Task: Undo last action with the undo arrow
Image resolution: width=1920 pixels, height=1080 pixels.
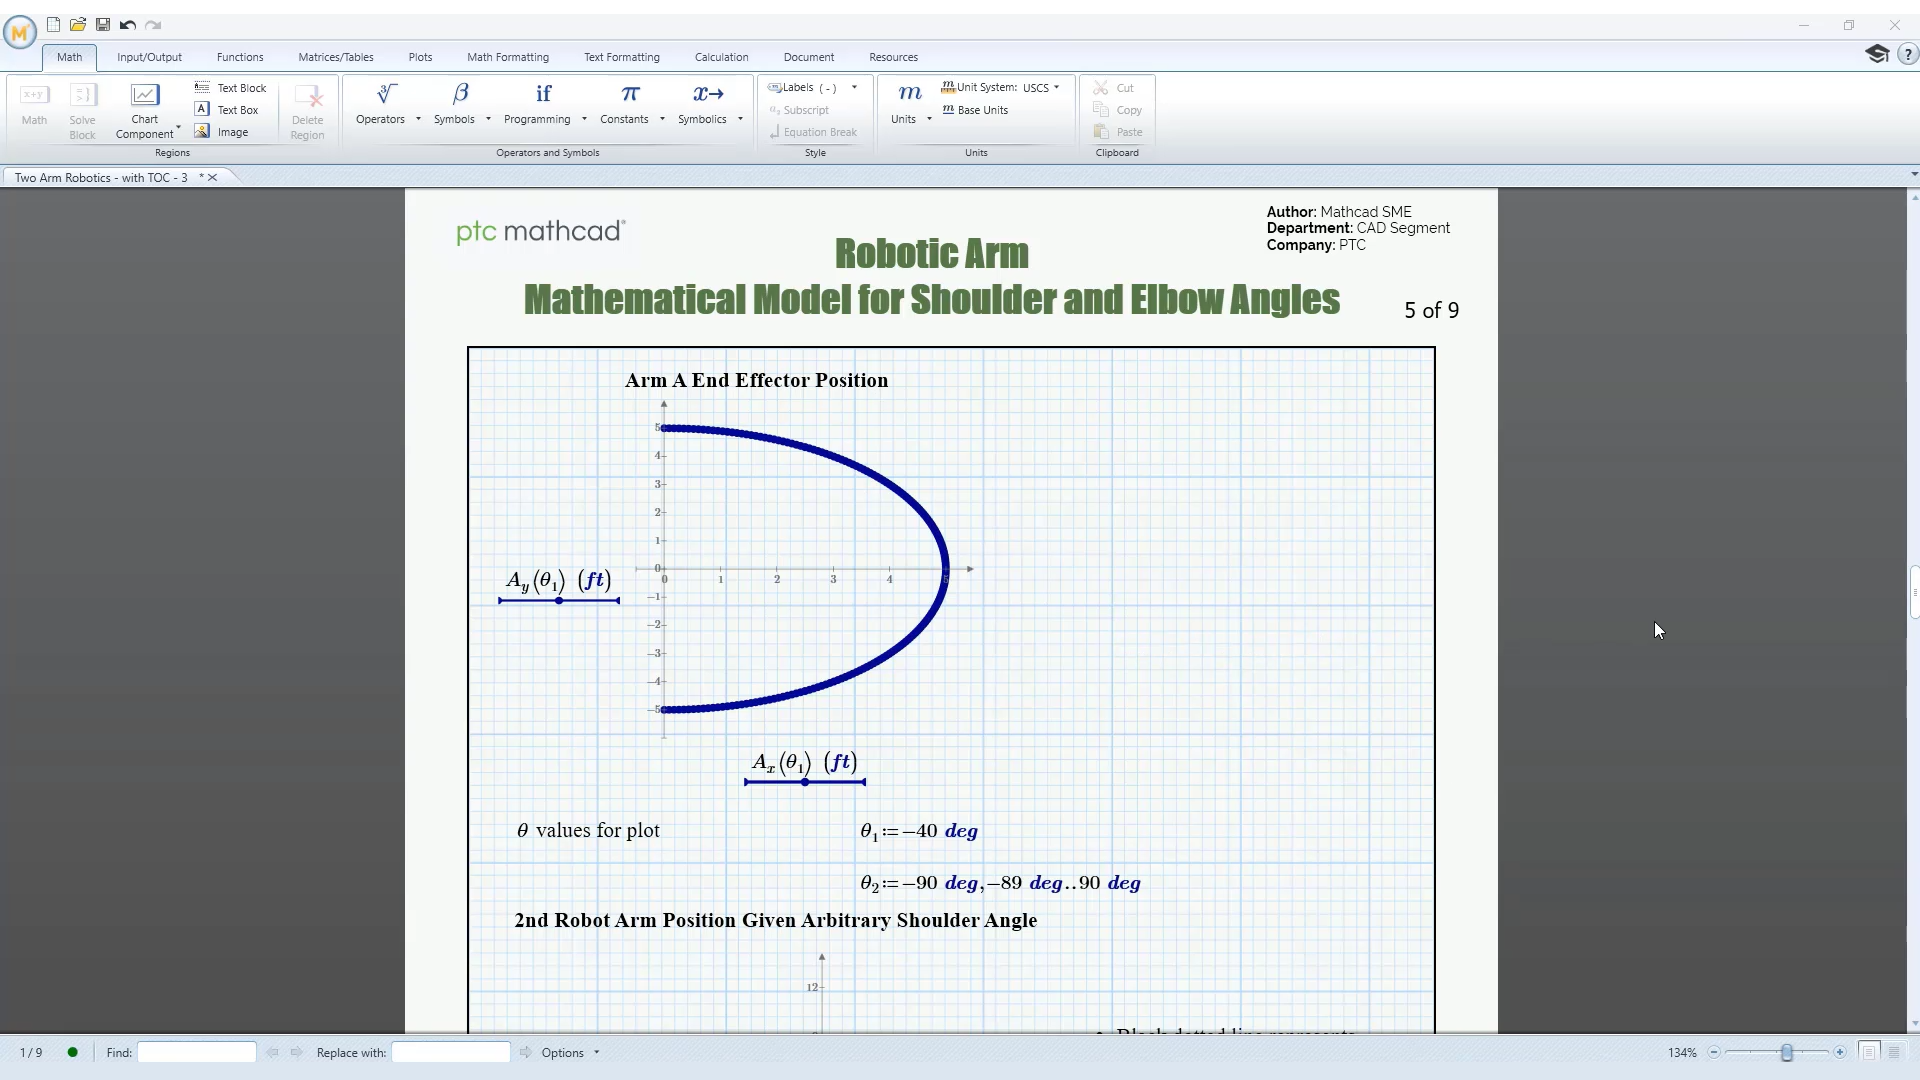Action: click(128, 25)
